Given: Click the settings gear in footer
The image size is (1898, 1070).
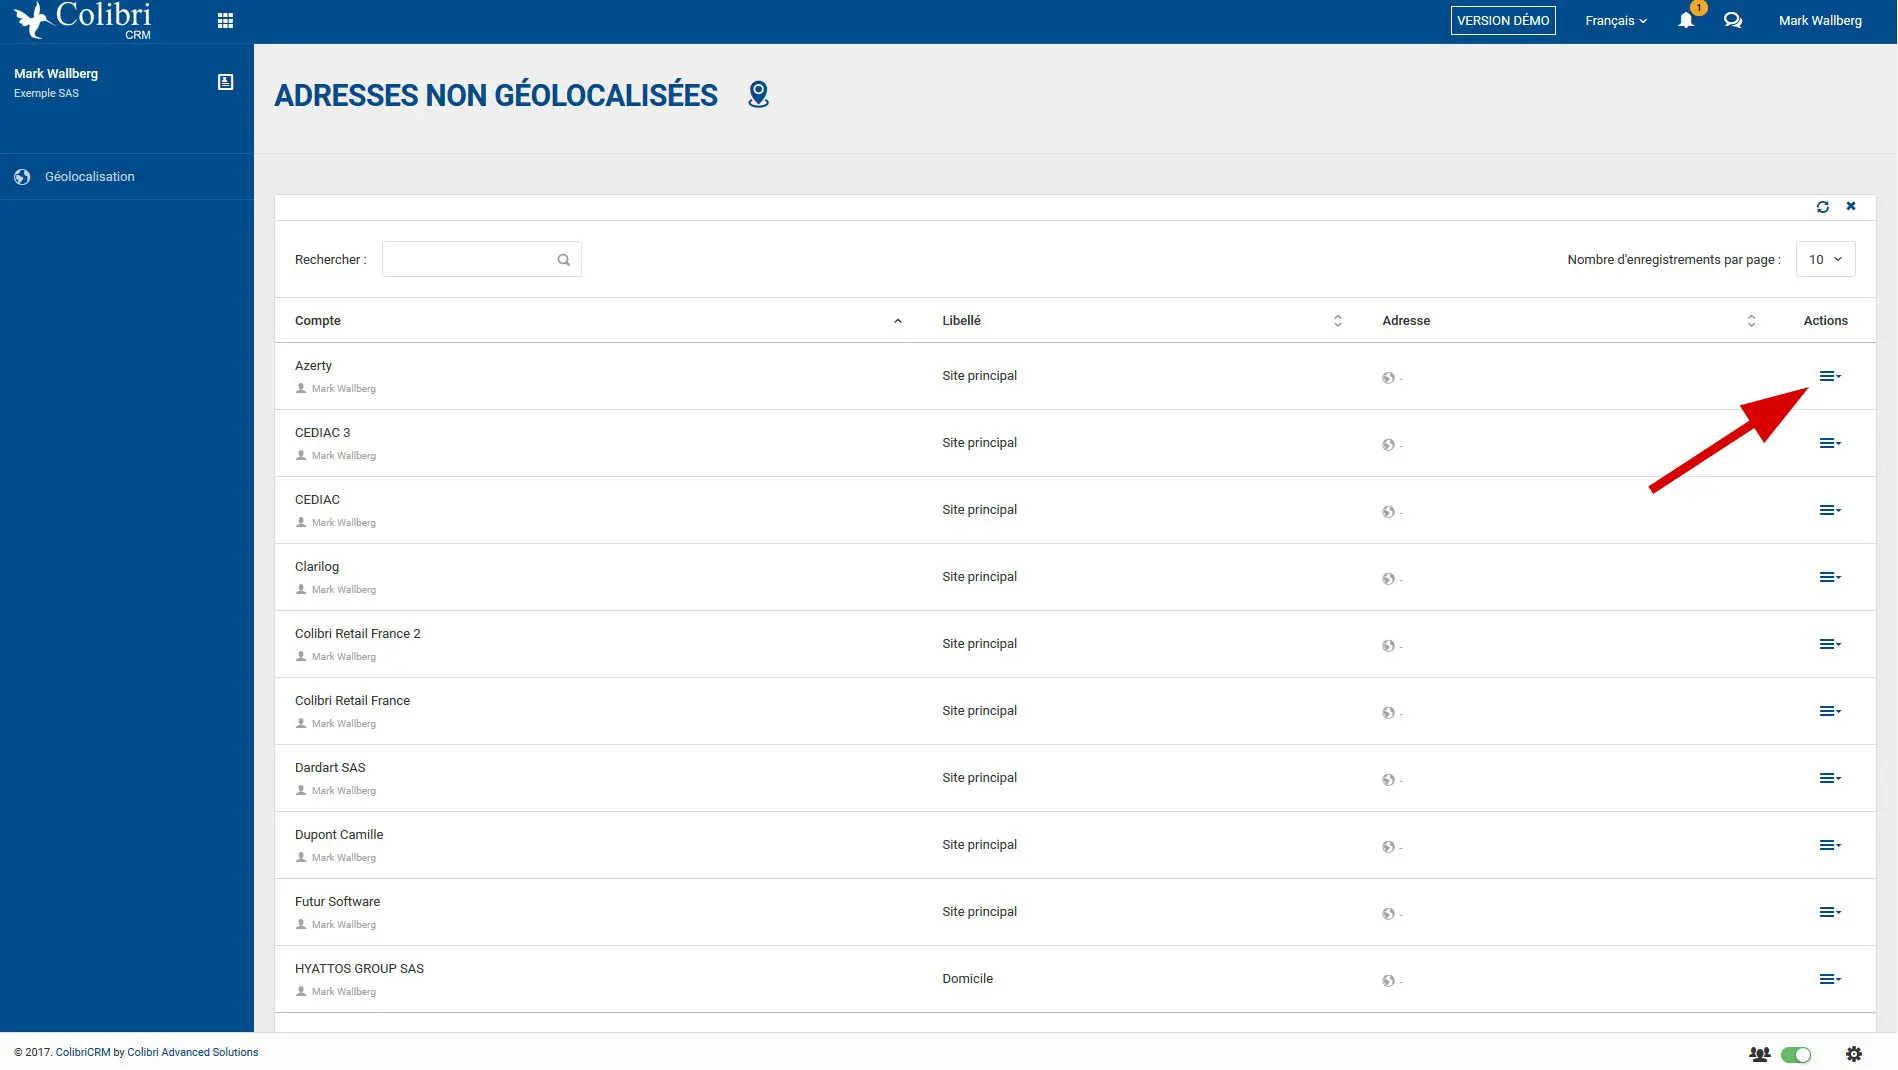Looking at the screenshot, I should coord(1854,1054).
